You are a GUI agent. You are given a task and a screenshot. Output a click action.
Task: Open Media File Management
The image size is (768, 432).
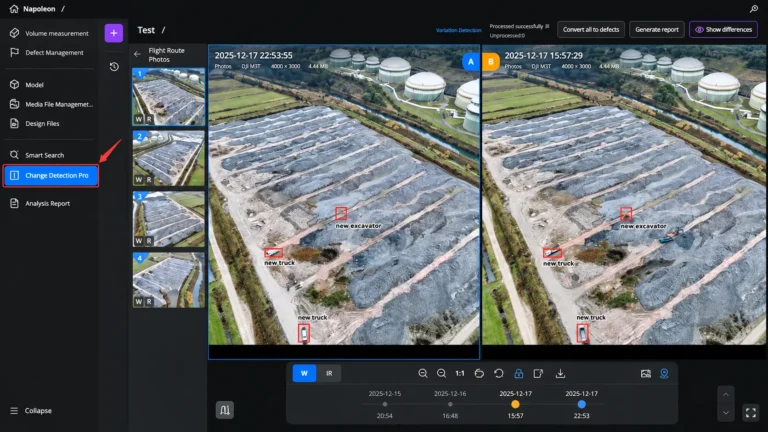click(x=51, y=104)
